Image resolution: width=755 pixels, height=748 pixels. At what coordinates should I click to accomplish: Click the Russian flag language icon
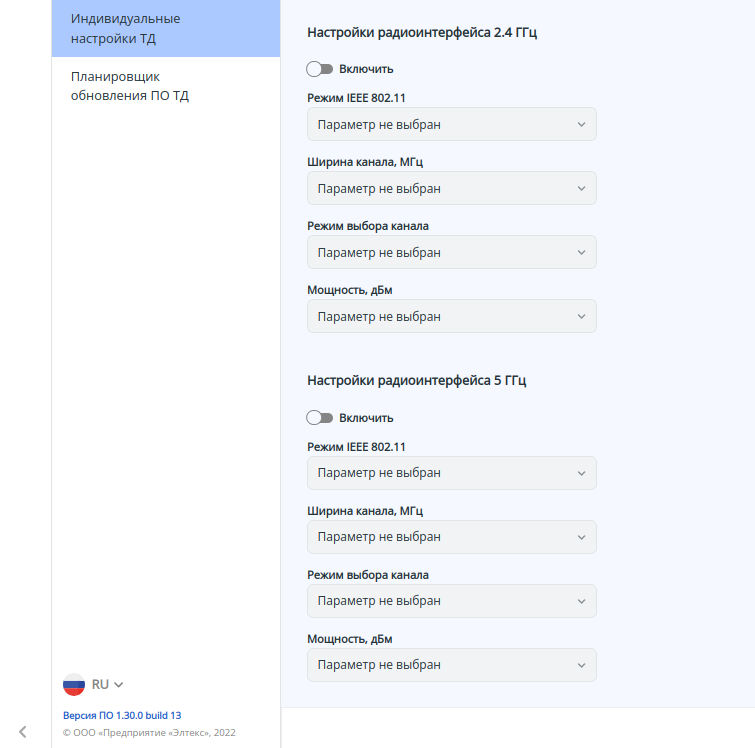pos(74,684)
